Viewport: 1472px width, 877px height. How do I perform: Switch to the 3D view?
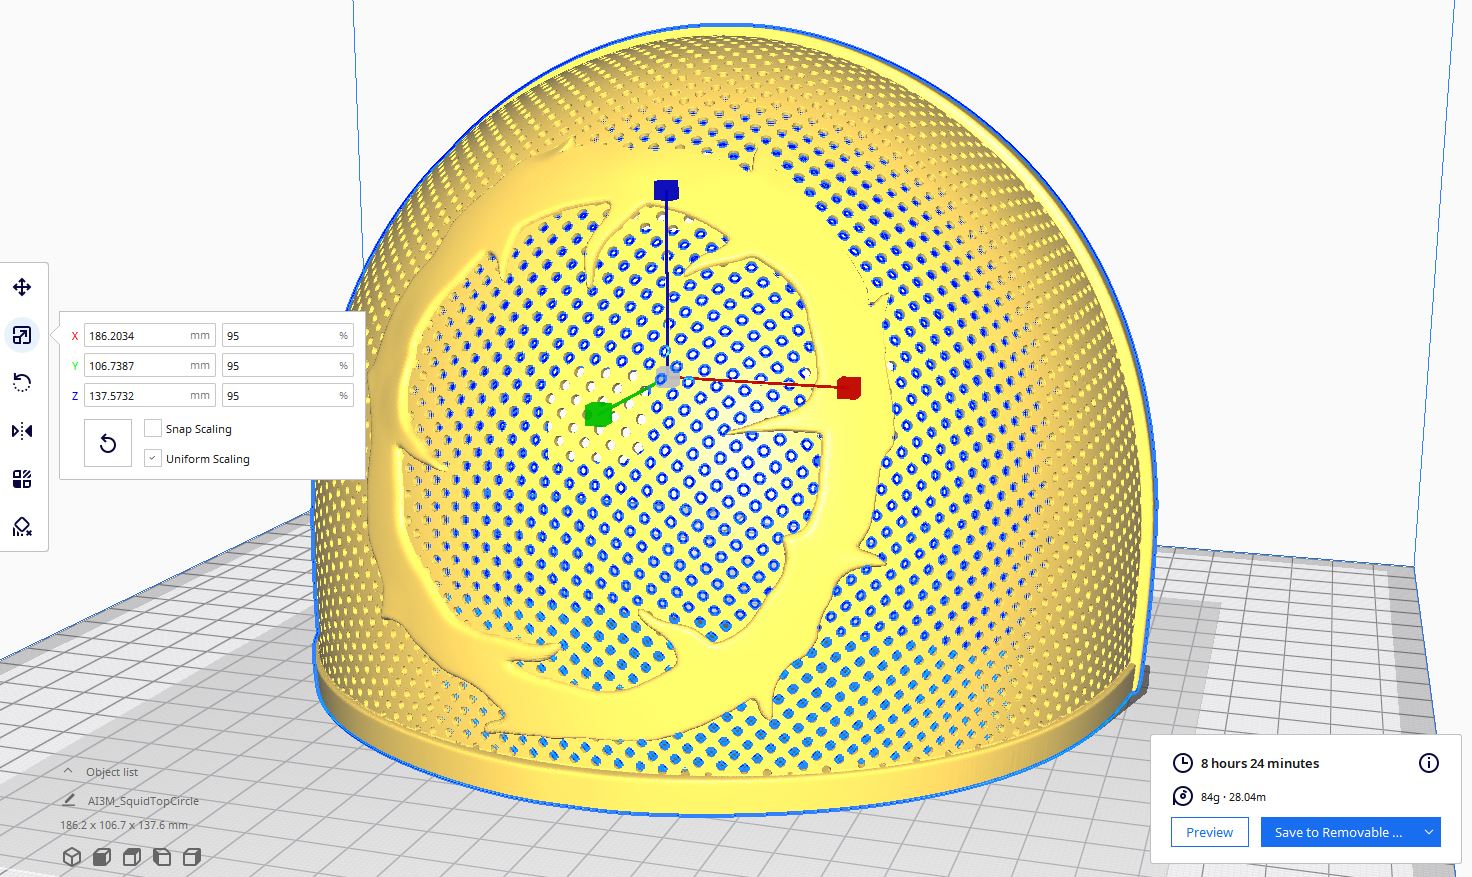[72, 857]
